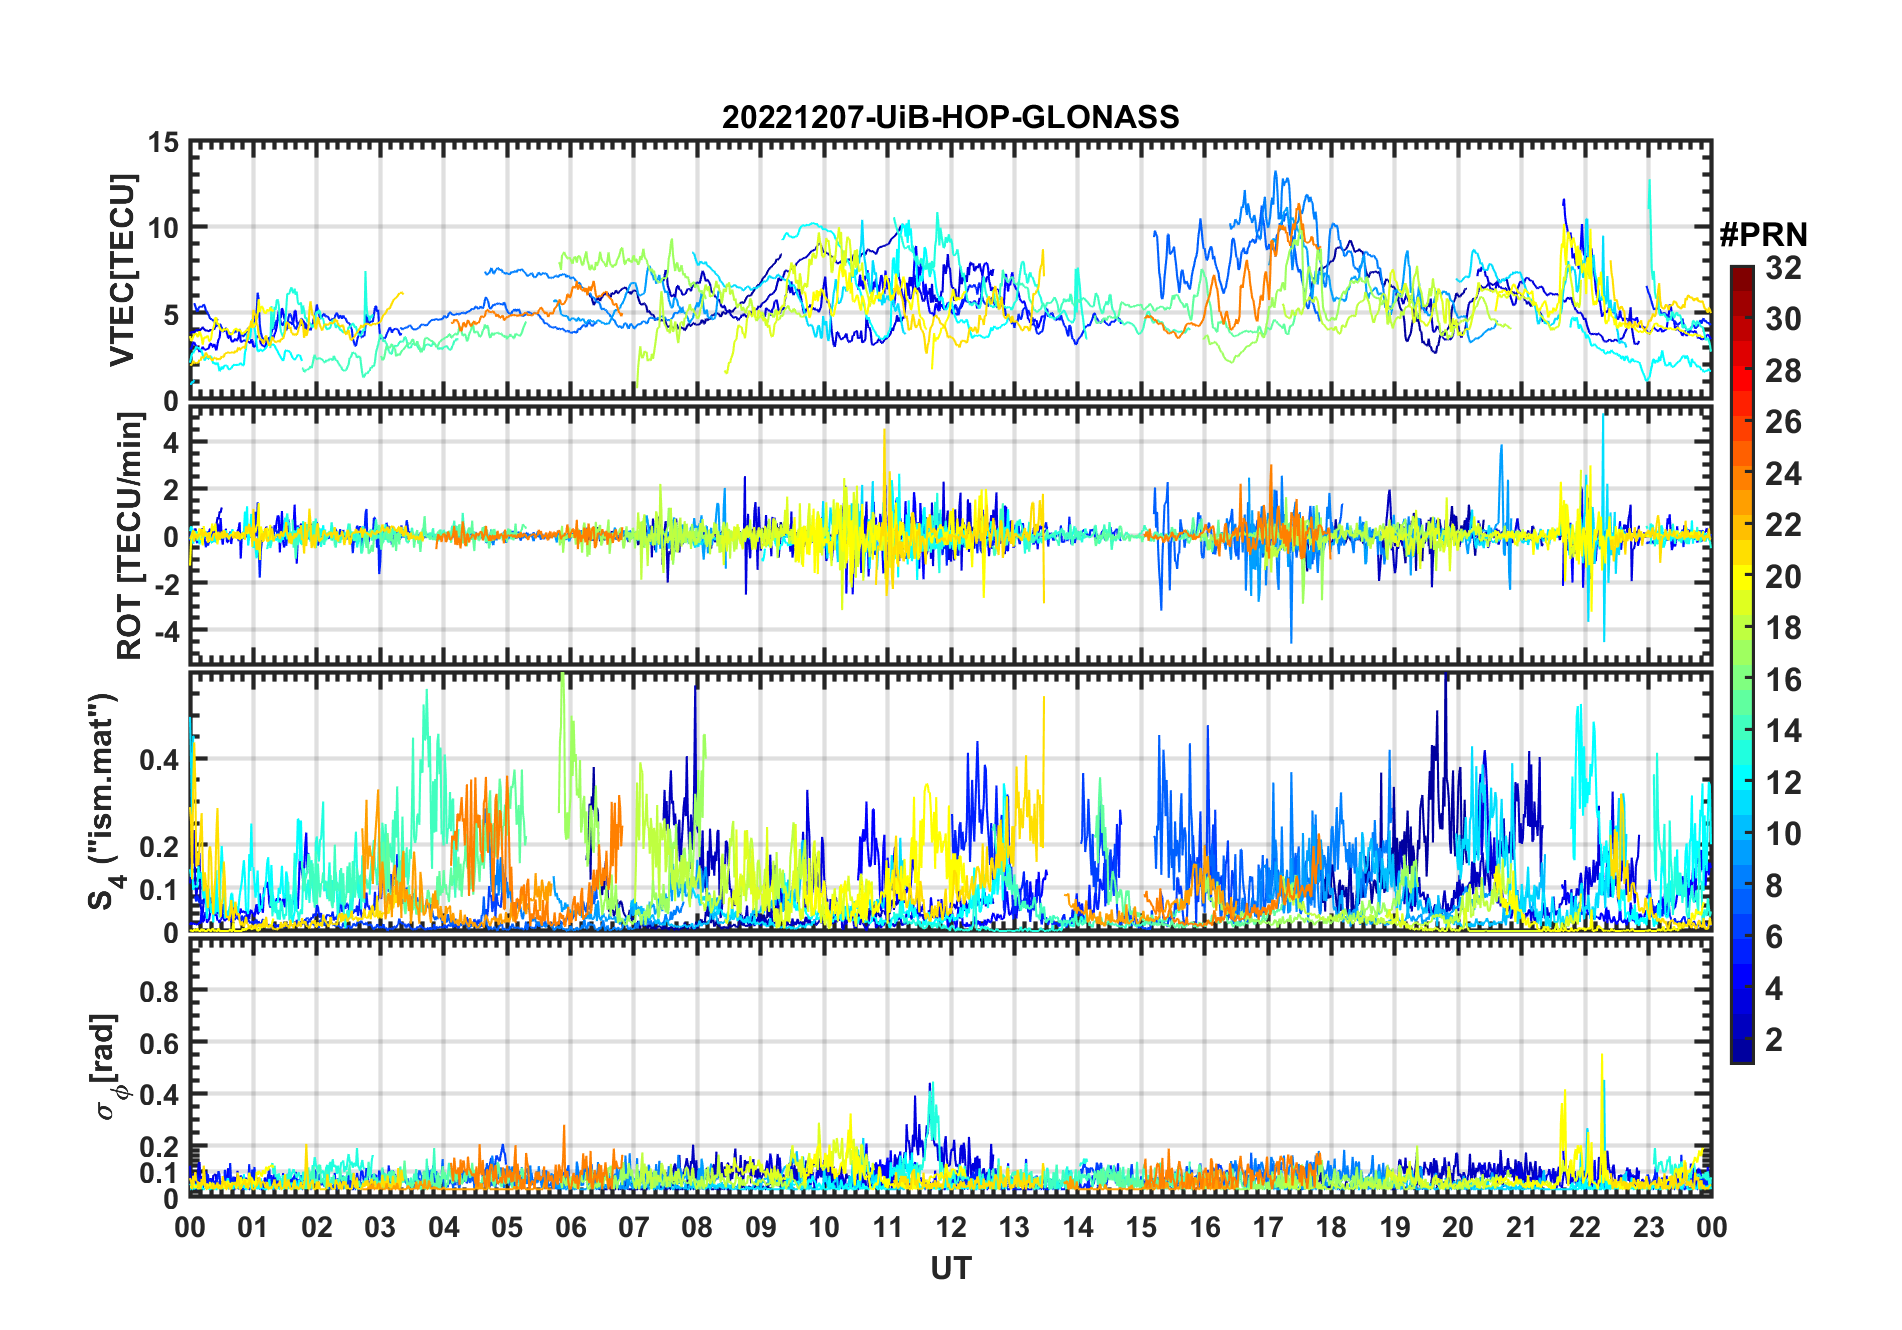The image size is (1902, 1330).
Task: Click the 10 tick label on PRN colorbar
Action: (1783, 834)
